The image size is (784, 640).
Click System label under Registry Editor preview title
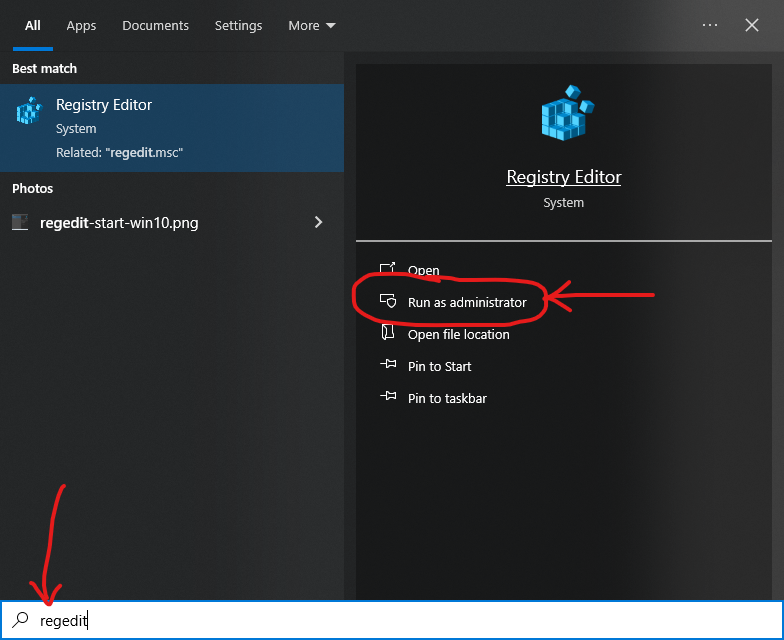(564, 202)
